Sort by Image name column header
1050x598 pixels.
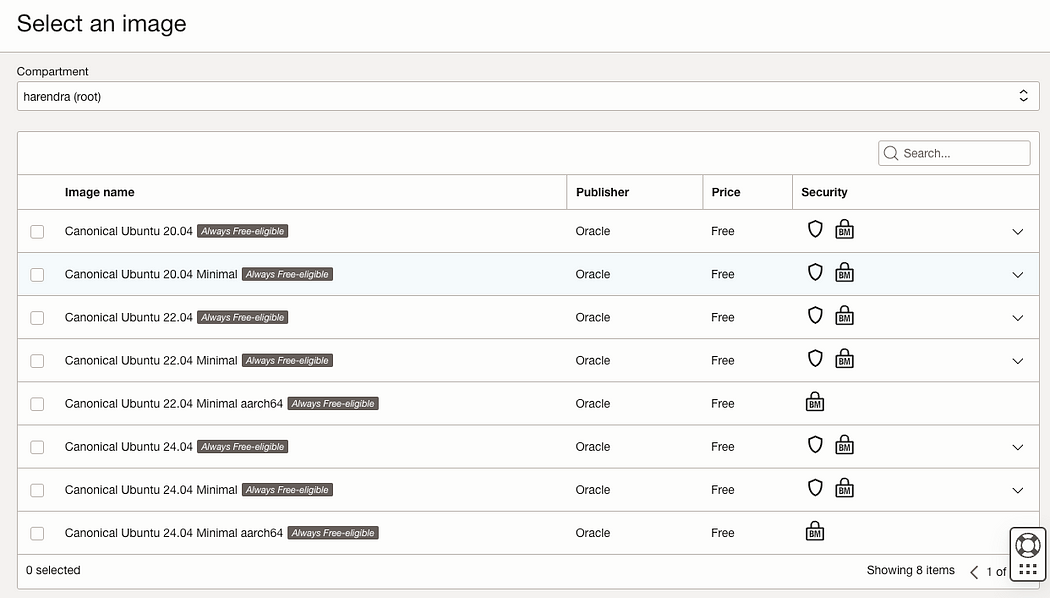tap(99, 192)
